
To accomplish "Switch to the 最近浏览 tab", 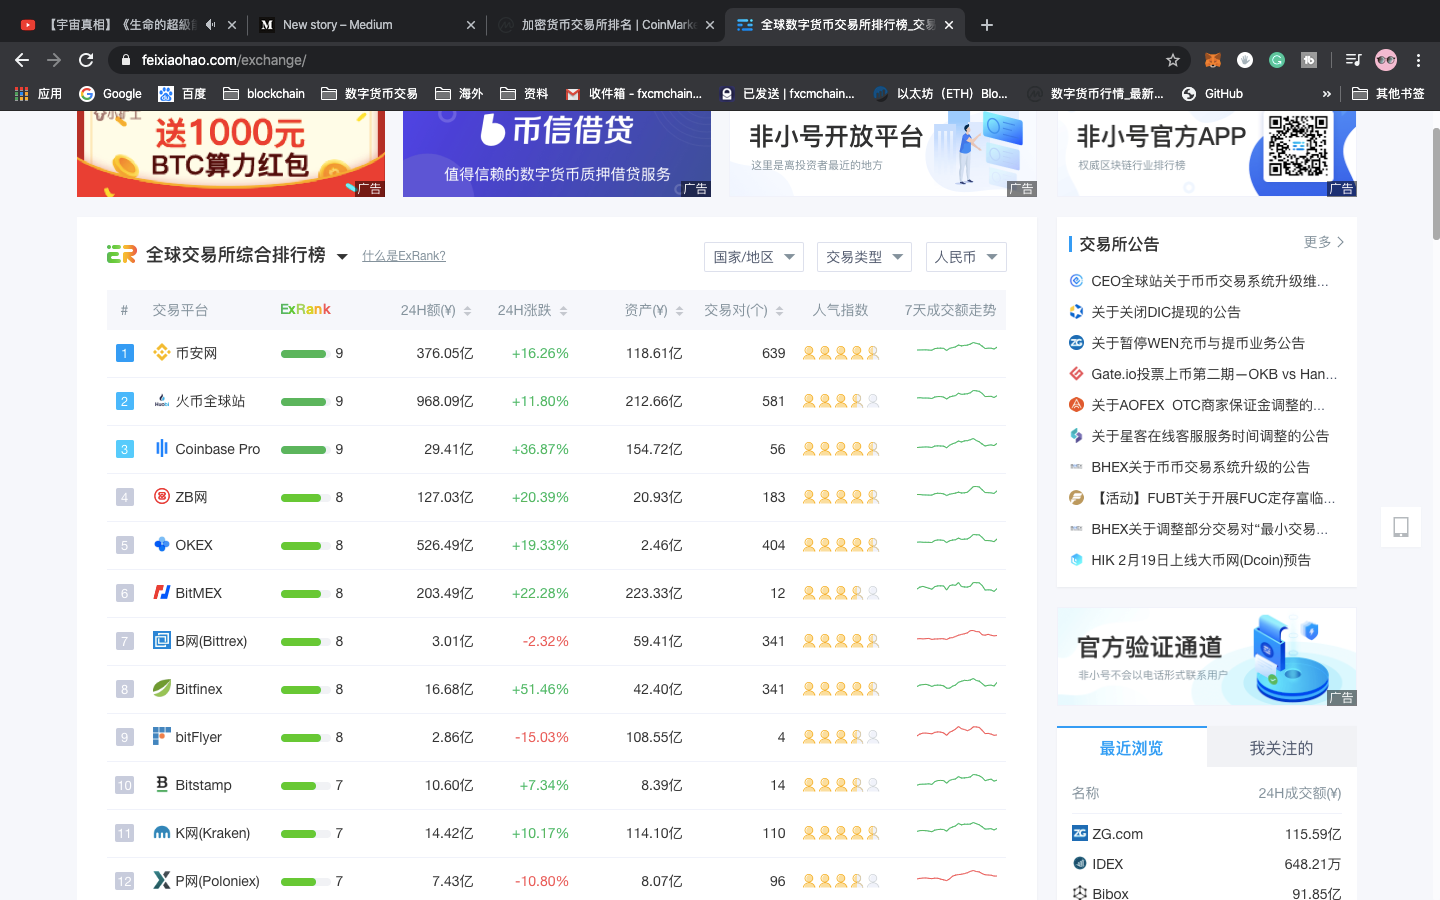I will pyautogui.click(x=1131, y=748).
